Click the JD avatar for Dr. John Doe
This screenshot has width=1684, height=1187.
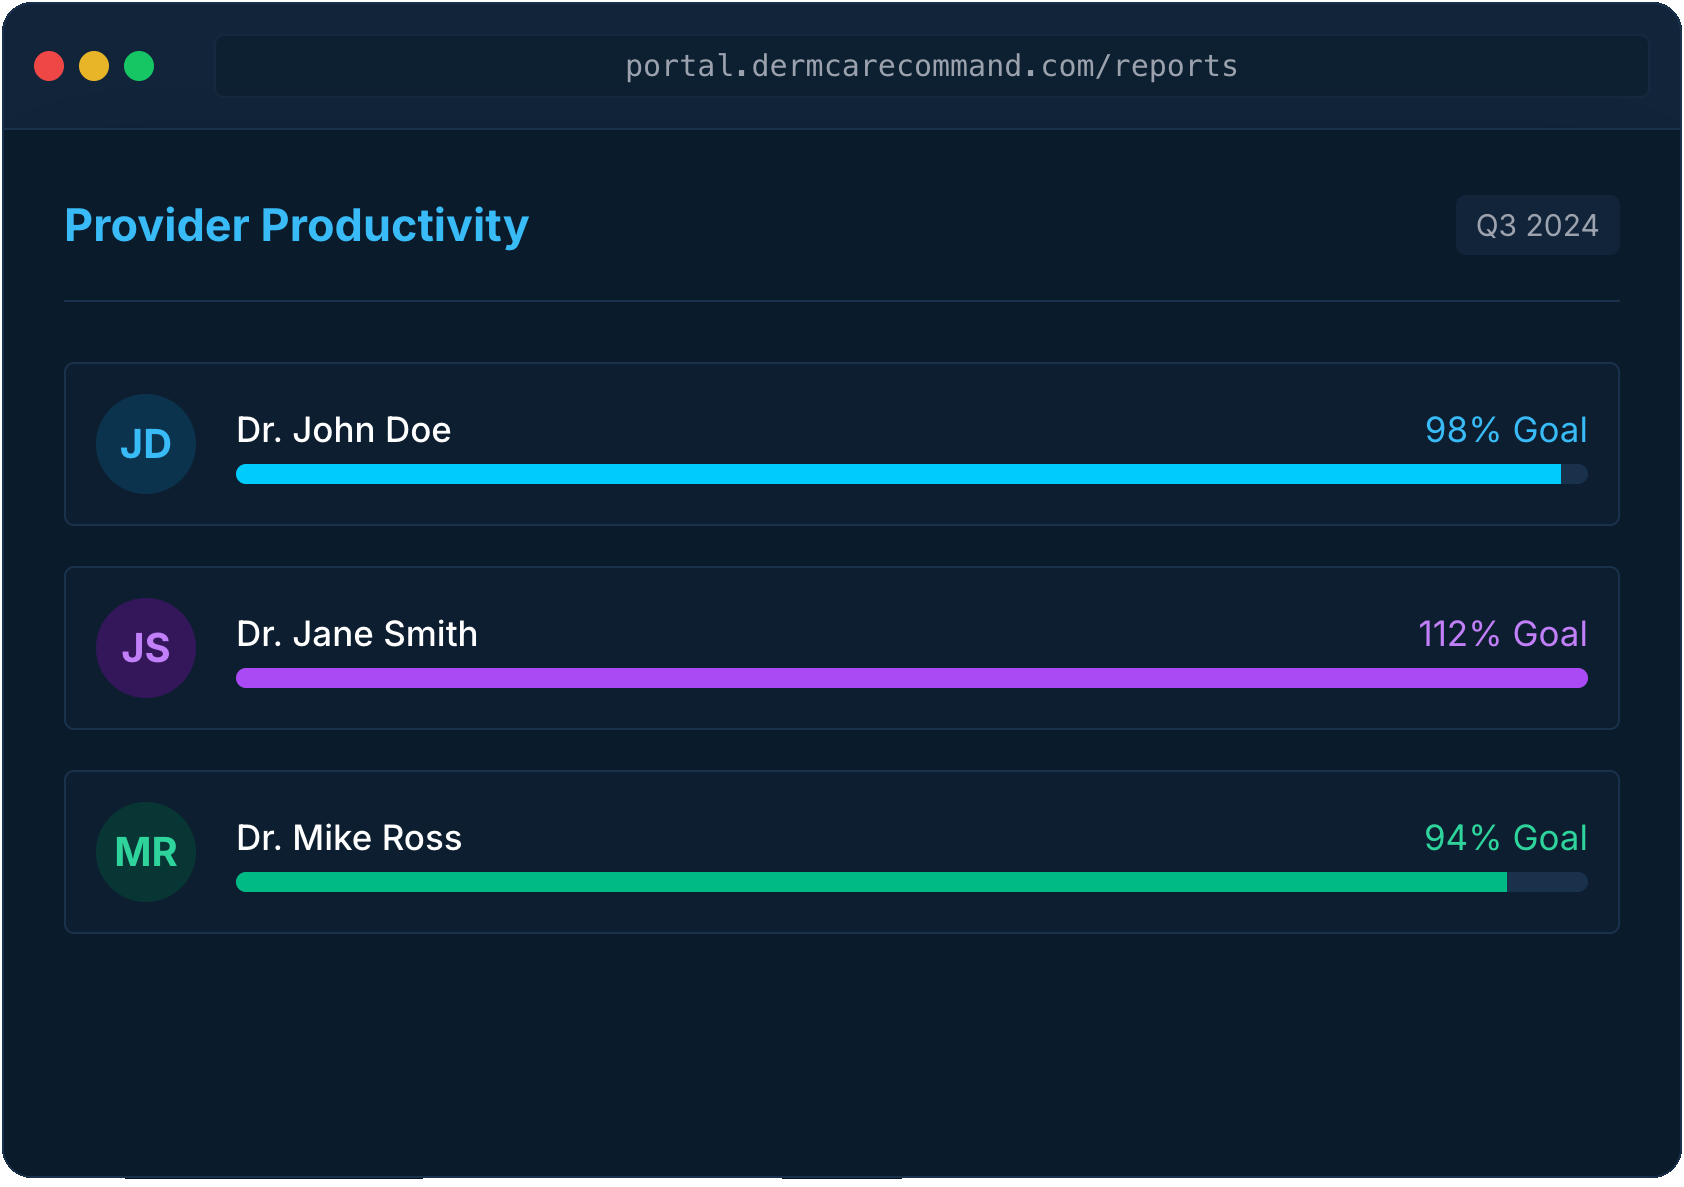click(146, 444)
